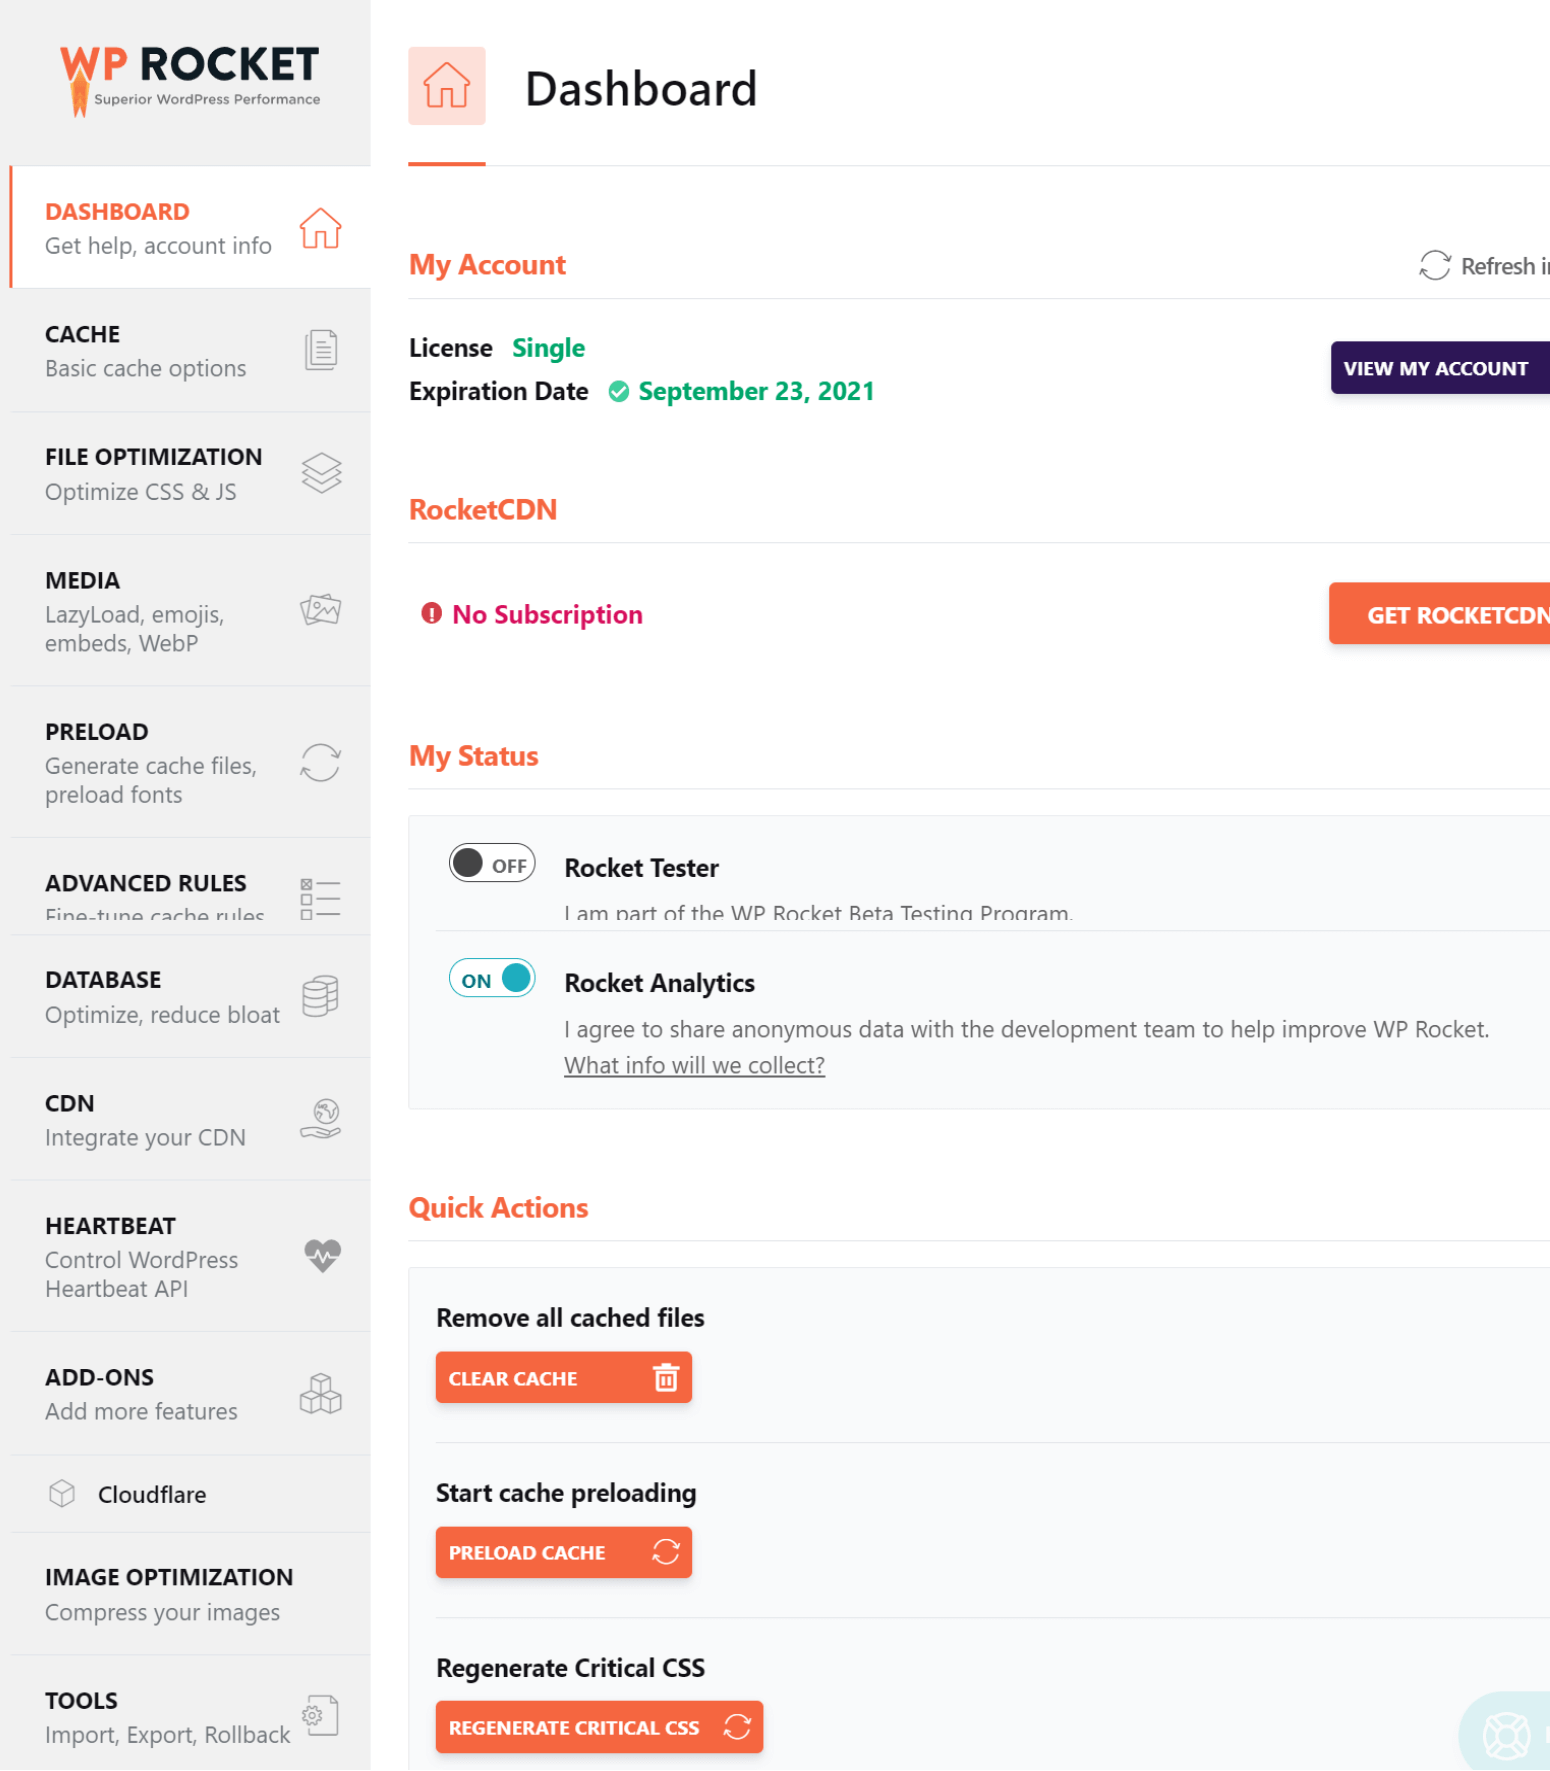Click the 'My Account' heading
The image size is (1550, 1771).
tap(487, 265)
